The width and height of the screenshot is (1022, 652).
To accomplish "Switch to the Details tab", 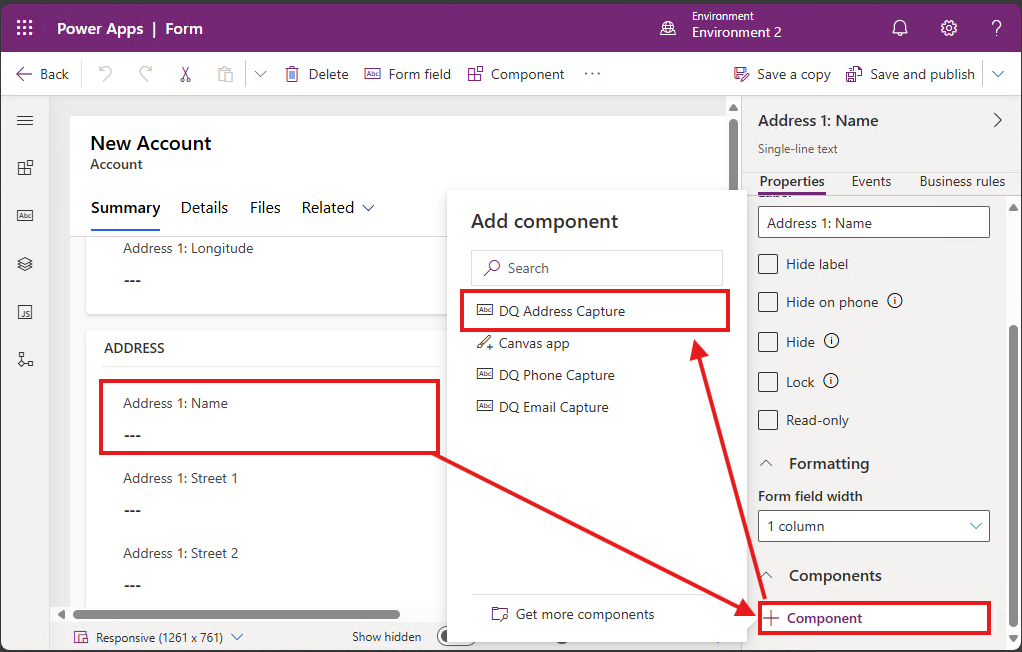I will [204, 208].
